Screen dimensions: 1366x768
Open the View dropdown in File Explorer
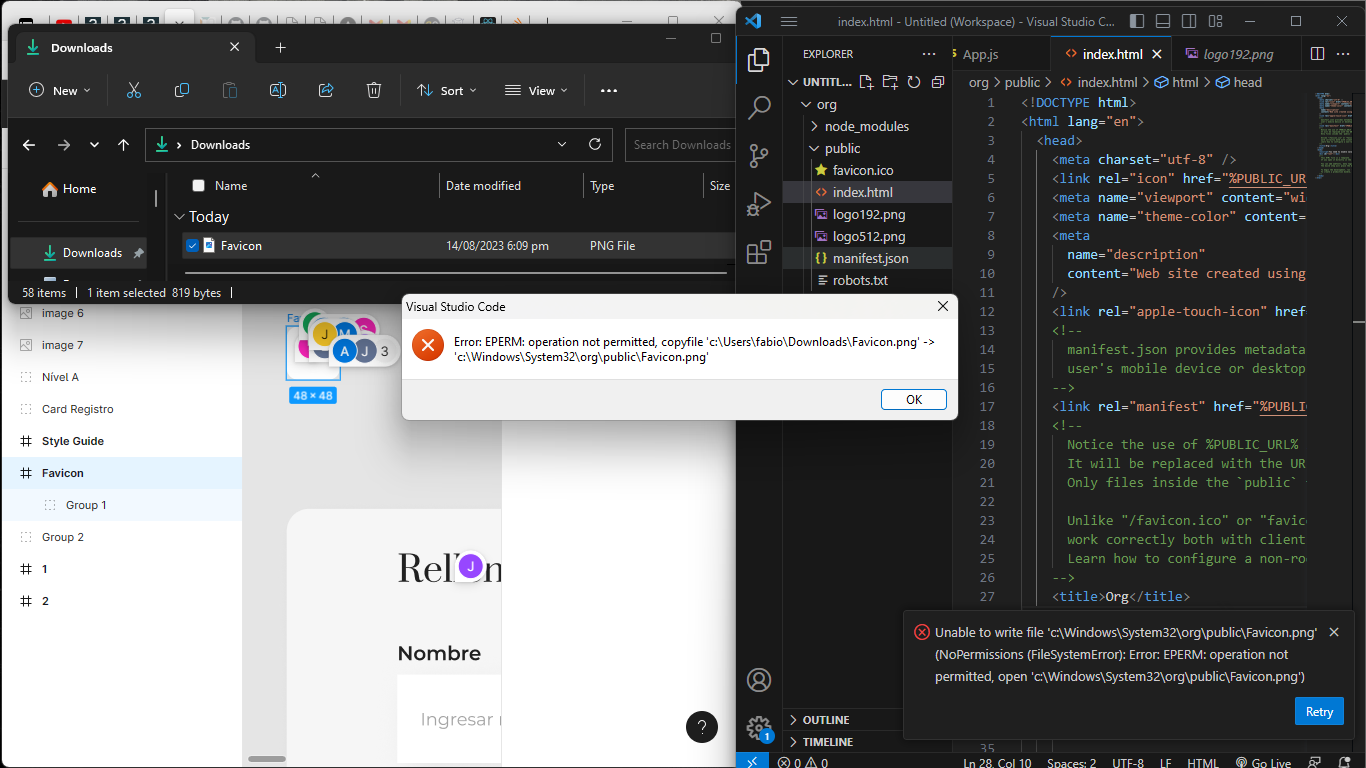[536, 90]
